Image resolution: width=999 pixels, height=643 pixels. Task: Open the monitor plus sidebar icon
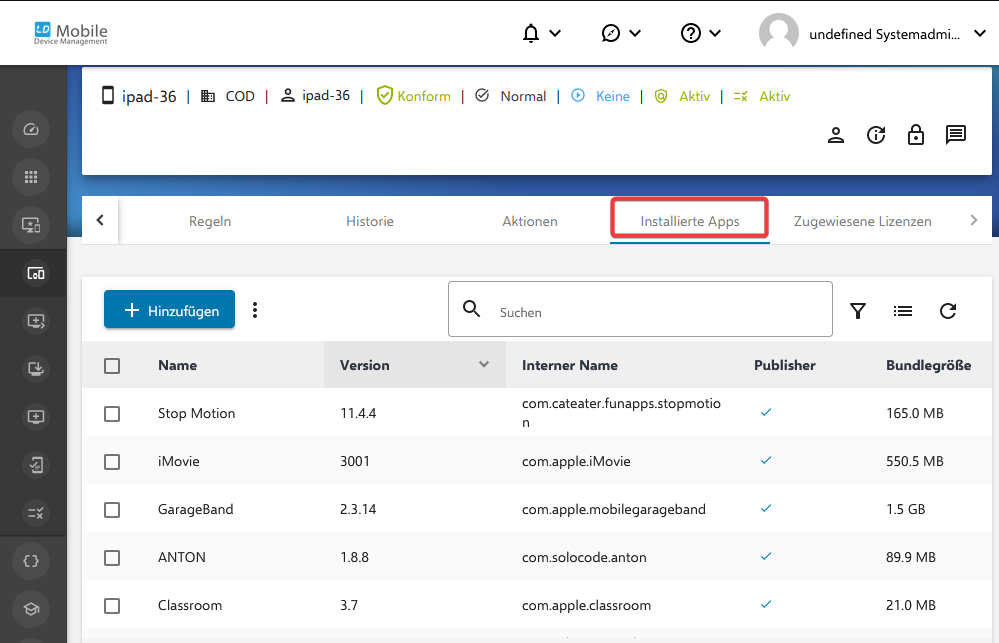[x=36, y=417]
